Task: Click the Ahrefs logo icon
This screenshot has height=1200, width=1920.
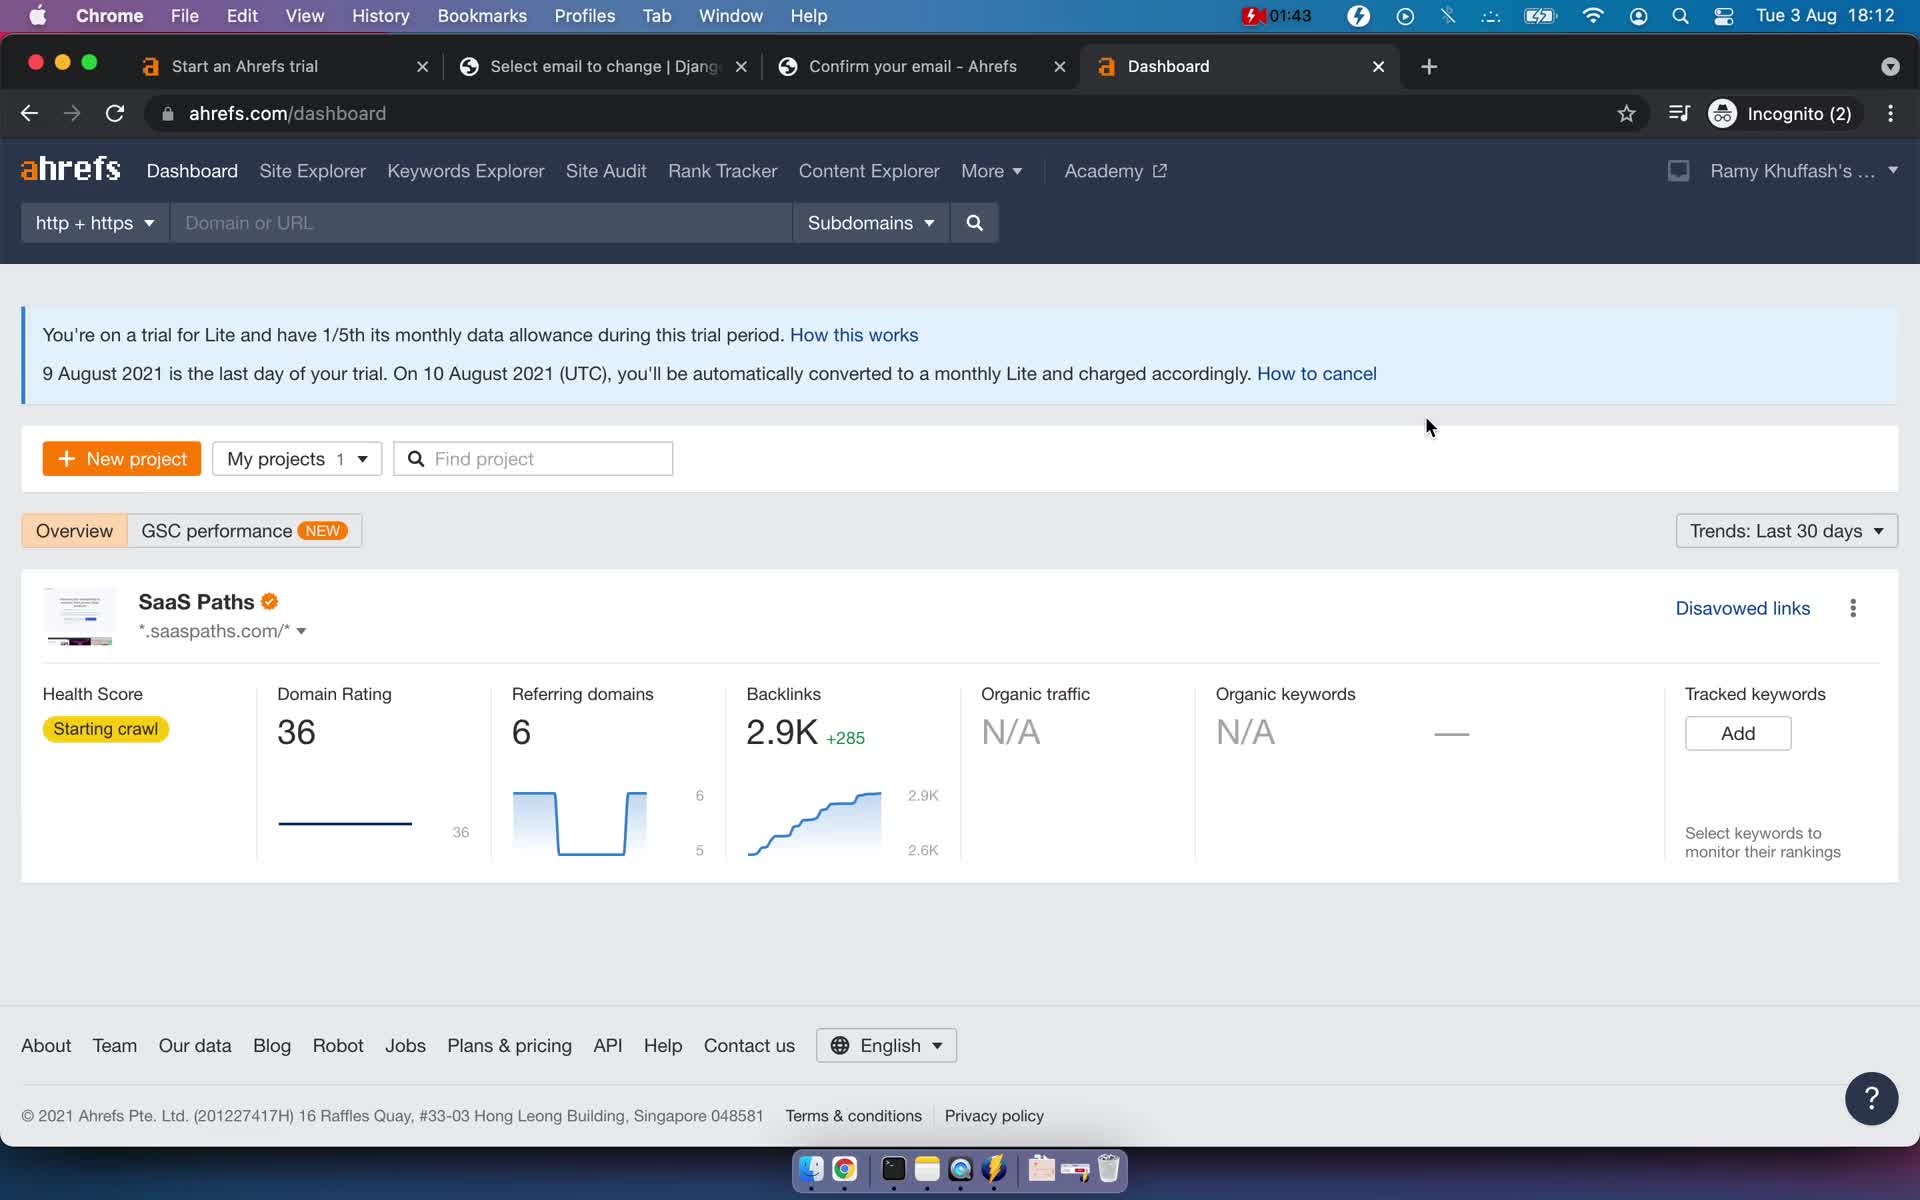Action: [70, 169]
